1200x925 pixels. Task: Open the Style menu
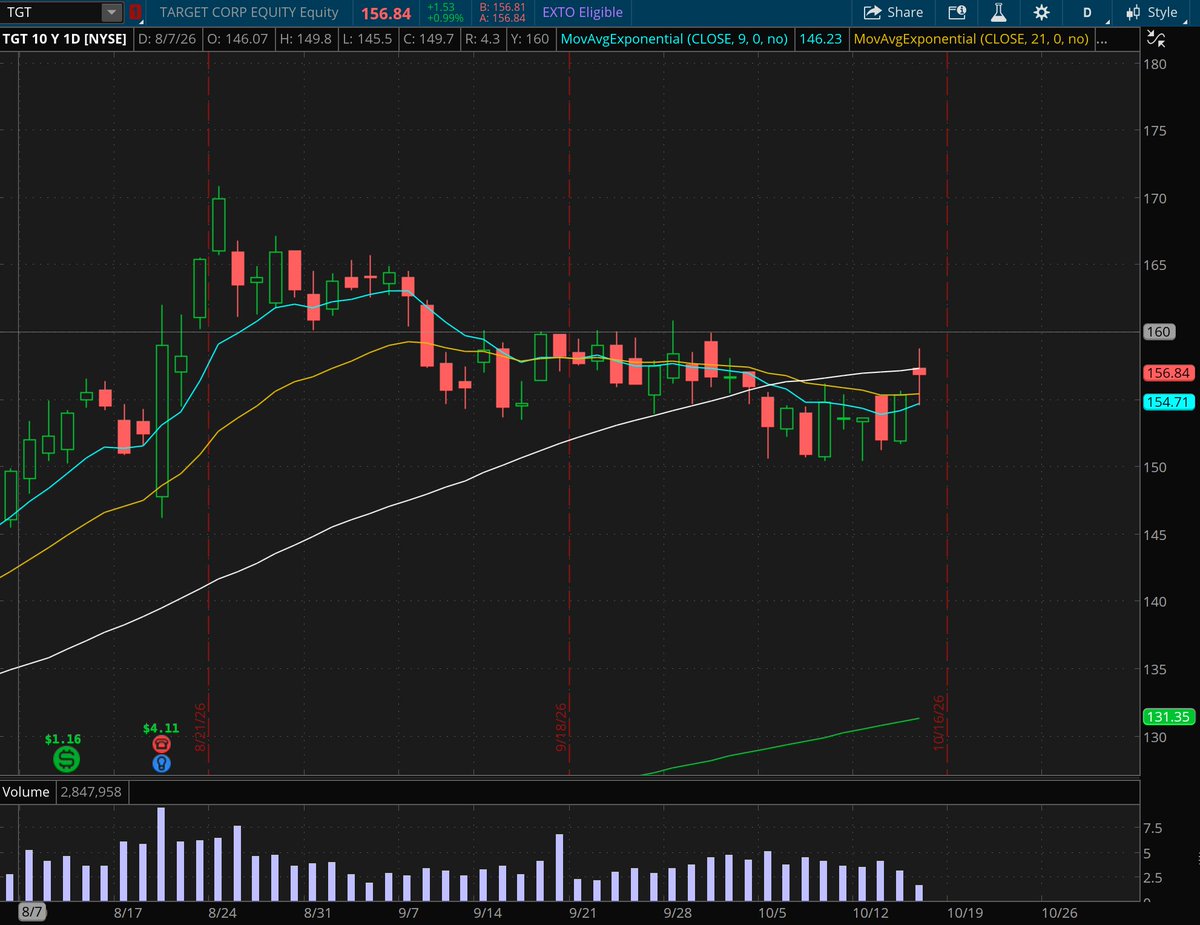[1151, 13]
